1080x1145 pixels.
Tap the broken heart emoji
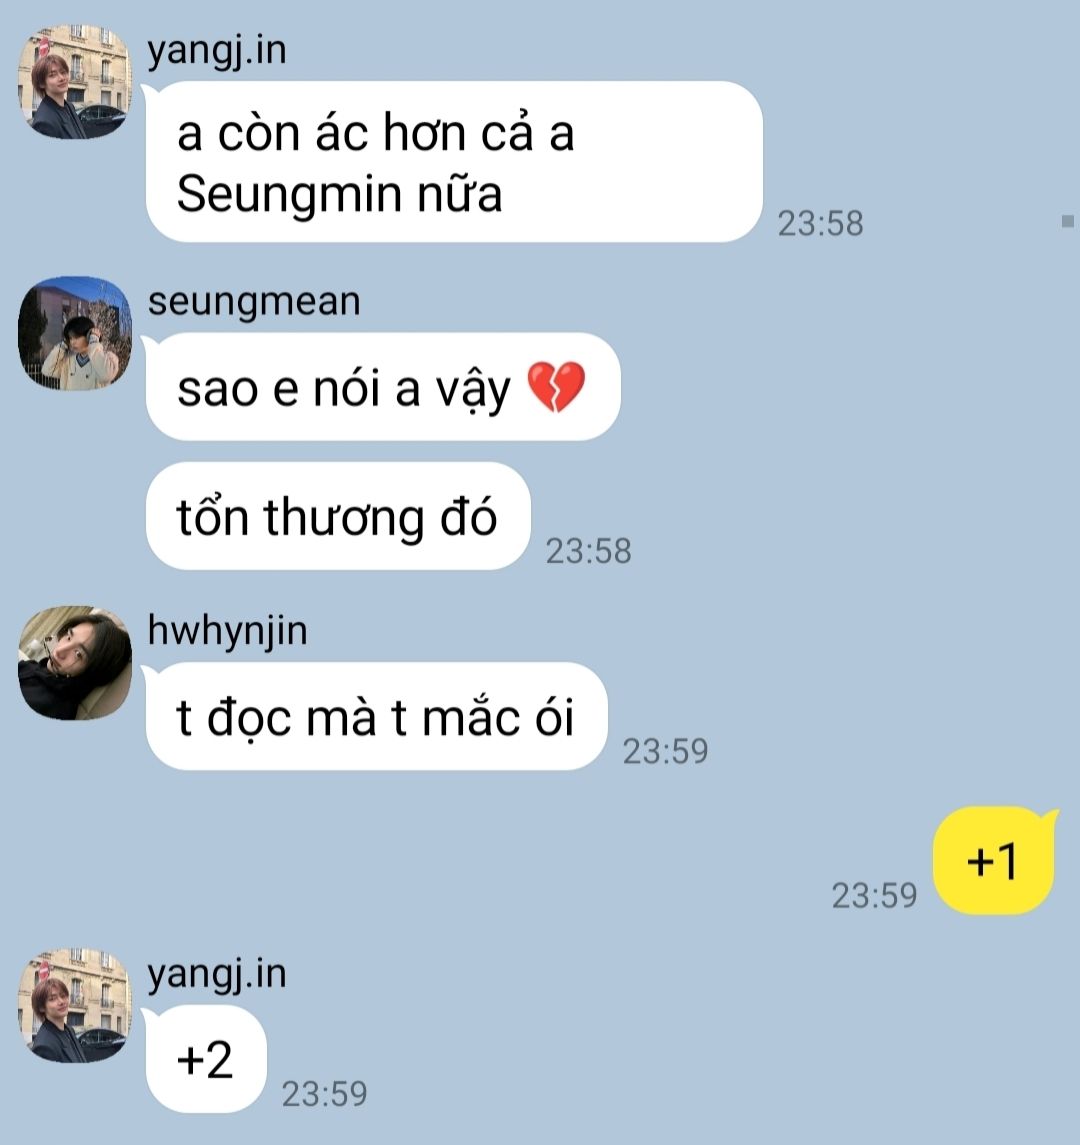[556, 386]
